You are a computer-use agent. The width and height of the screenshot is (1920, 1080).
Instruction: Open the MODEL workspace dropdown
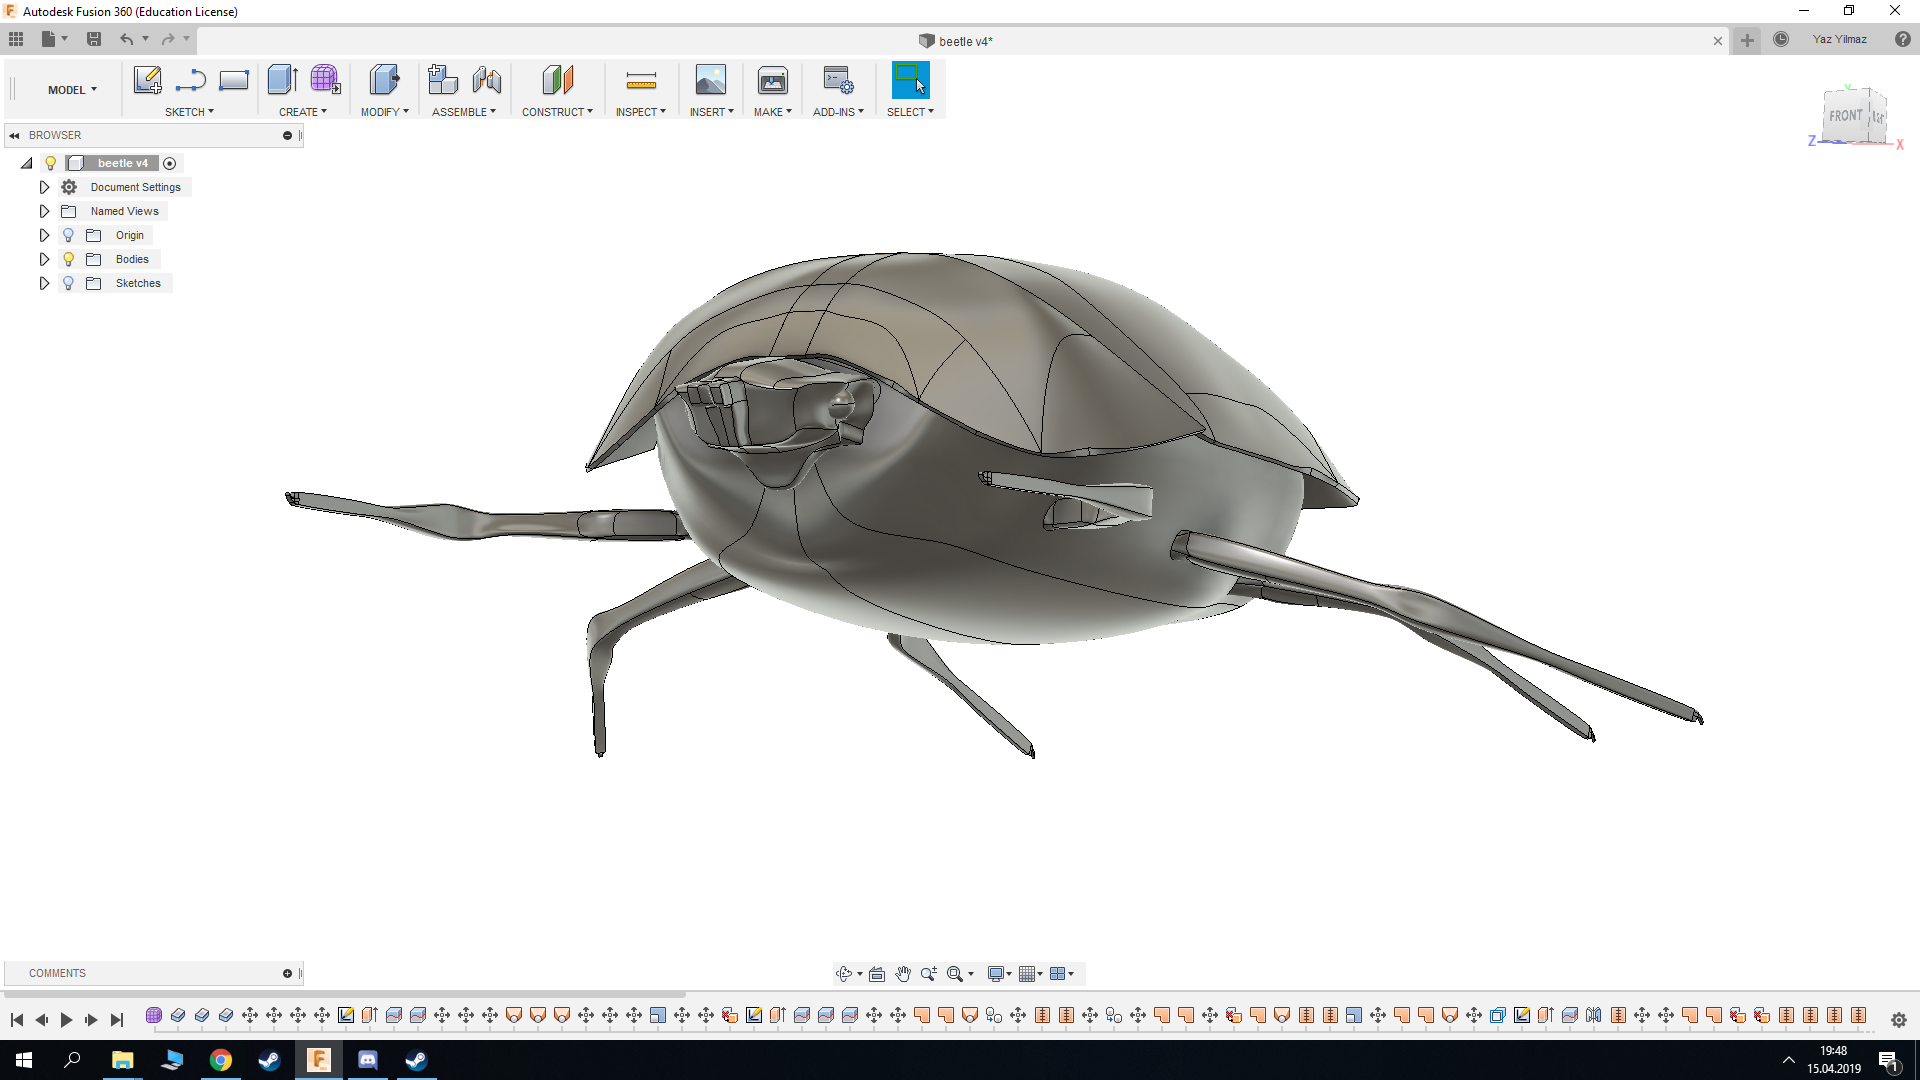pyautogui.click(x=72, y=90)
